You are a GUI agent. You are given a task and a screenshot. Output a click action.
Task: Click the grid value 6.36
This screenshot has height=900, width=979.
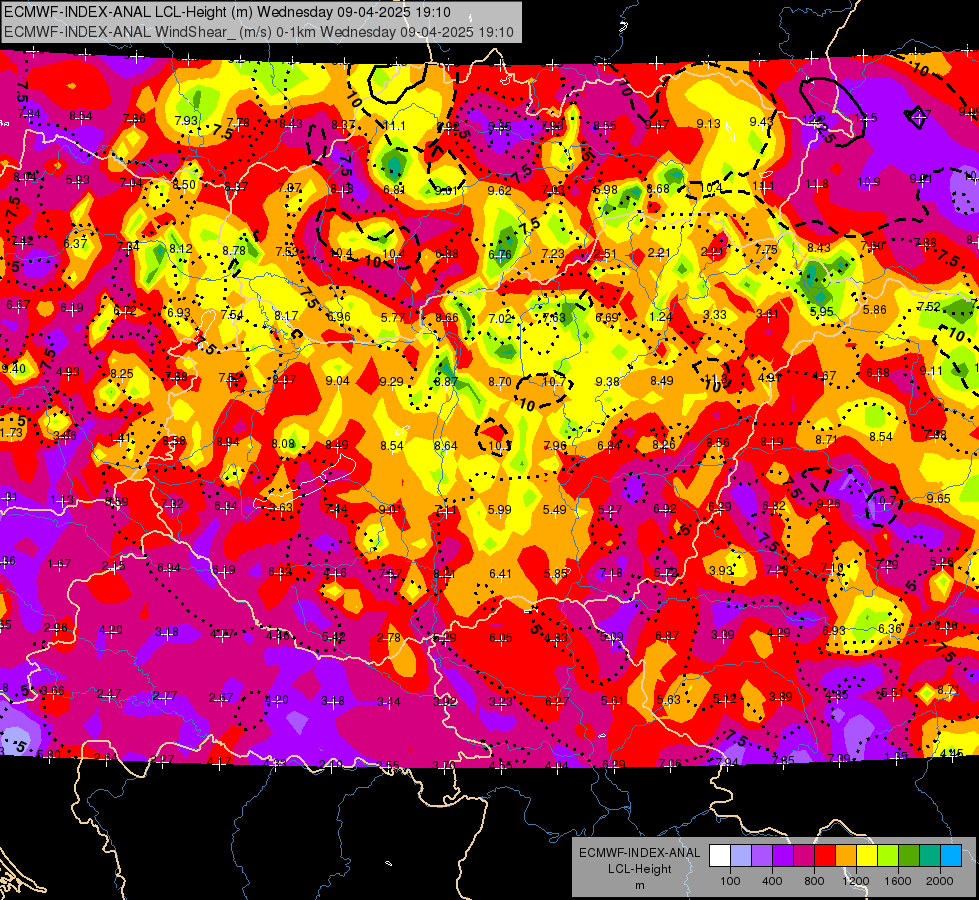pyautogui.click(x=890, y=628)
